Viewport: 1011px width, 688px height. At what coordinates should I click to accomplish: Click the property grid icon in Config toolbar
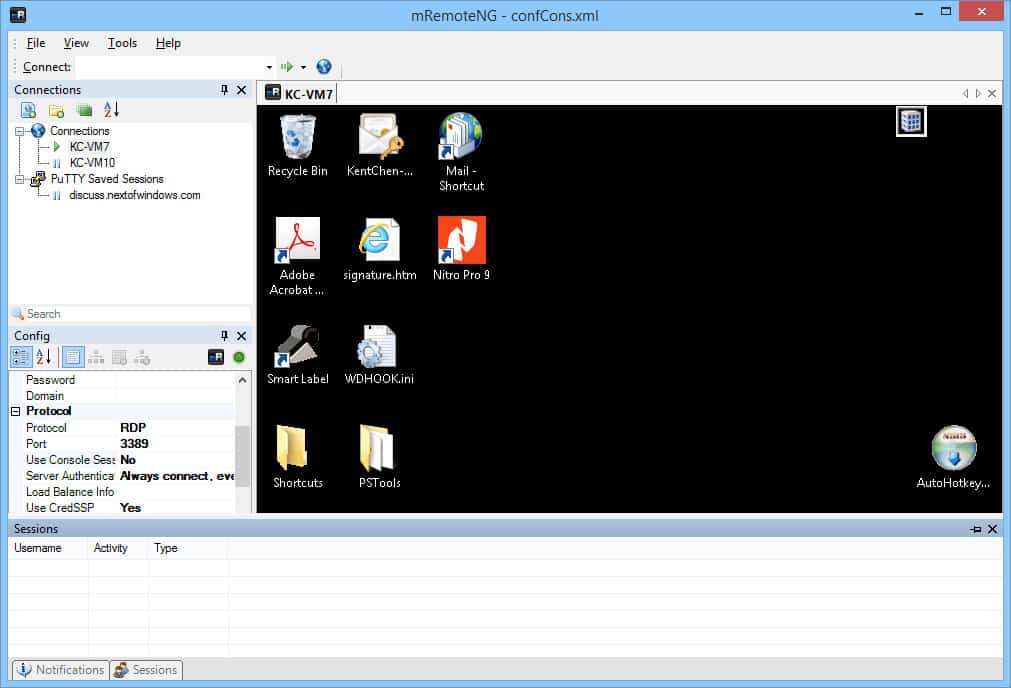tap(72, 357)
